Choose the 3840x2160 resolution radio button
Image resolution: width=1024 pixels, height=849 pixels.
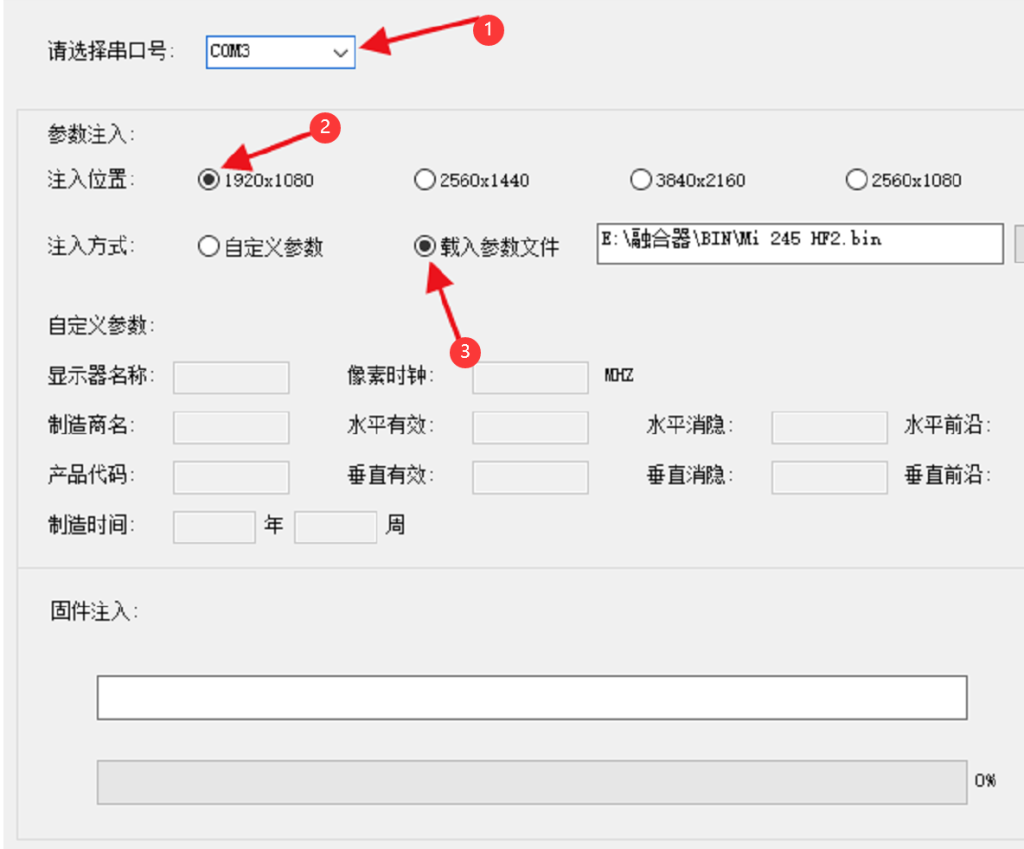click(641, 180)
